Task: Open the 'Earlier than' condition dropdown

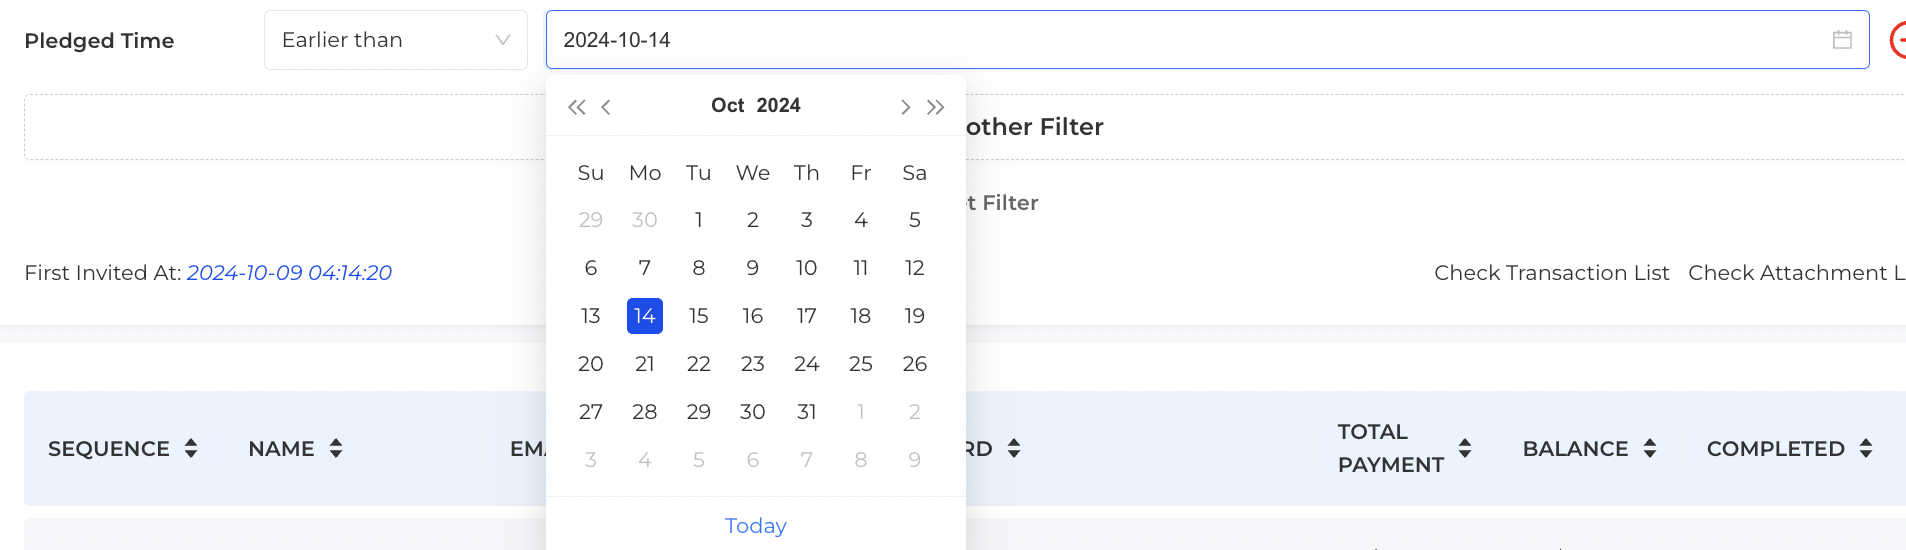Action: (396, 40)
